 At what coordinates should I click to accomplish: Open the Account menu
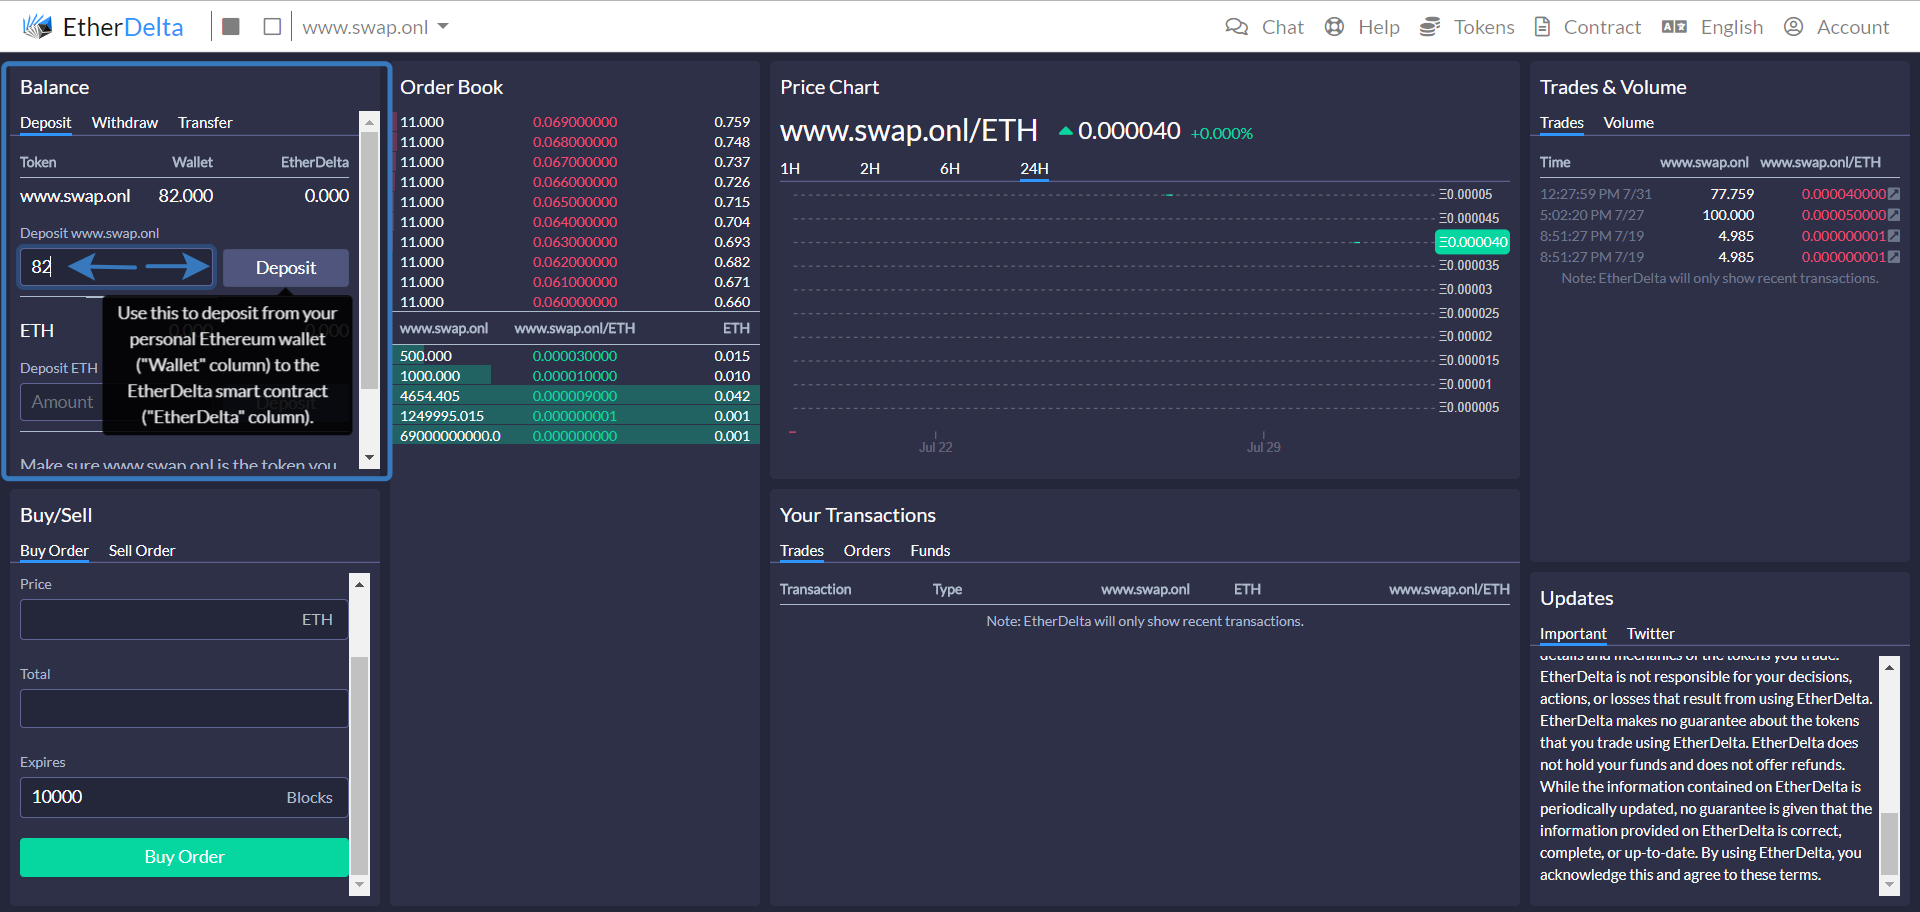pos(1837,27)
